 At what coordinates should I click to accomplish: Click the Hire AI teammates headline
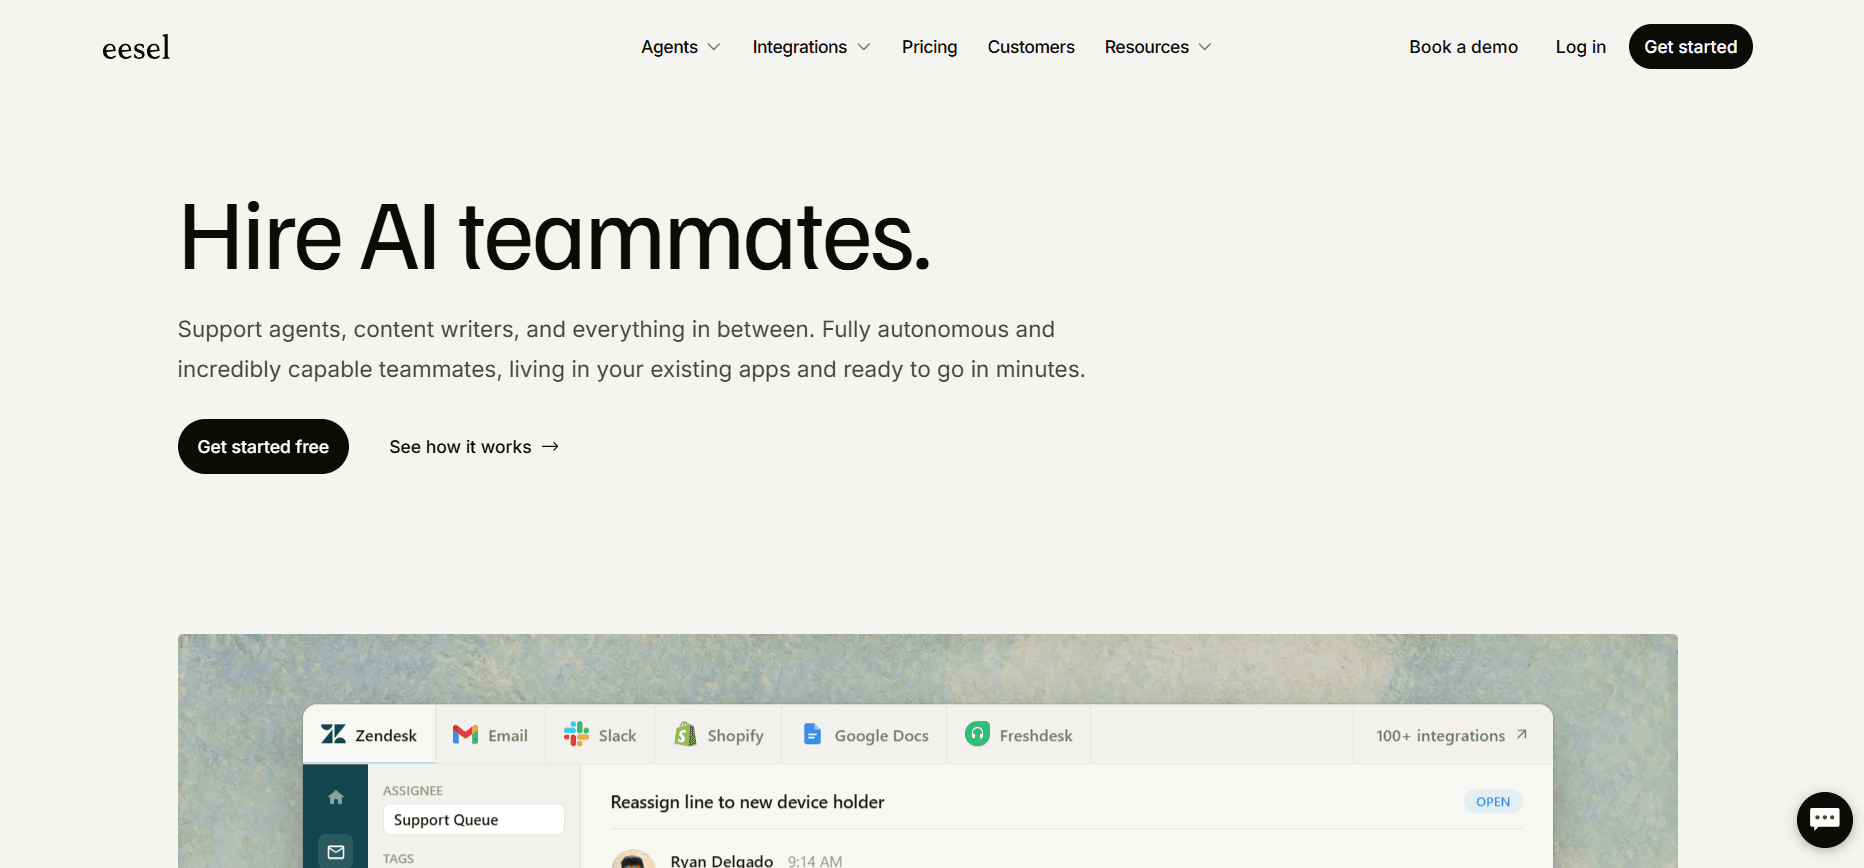pyautogui.click(x=556, y=237)
